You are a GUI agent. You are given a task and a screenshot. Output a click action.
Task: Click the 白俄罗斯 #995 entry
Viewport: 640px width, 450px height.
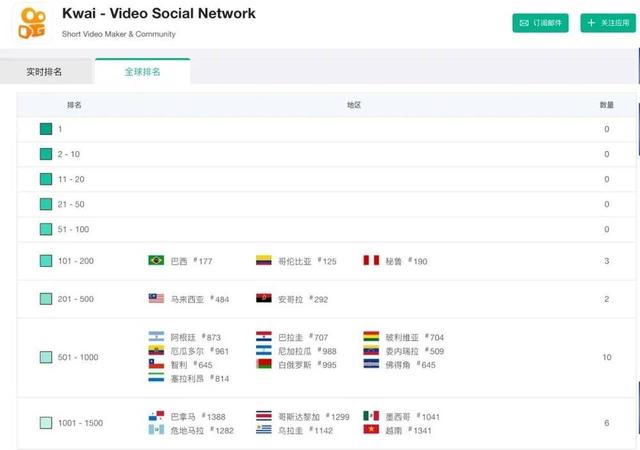point(307,365)
